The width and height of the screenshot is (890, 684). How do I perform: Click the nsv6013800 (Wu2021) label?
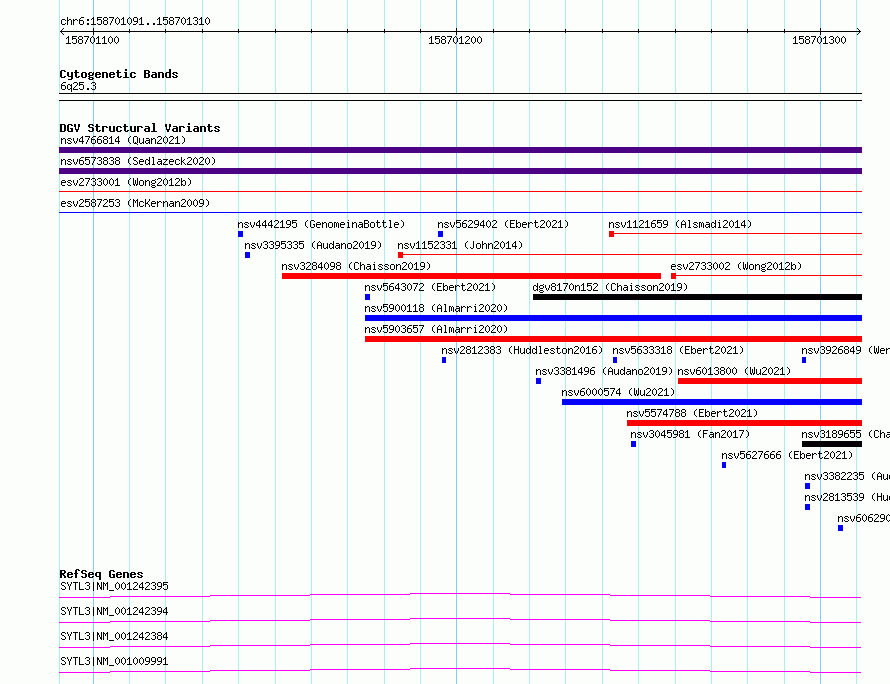tap(734, 371)
